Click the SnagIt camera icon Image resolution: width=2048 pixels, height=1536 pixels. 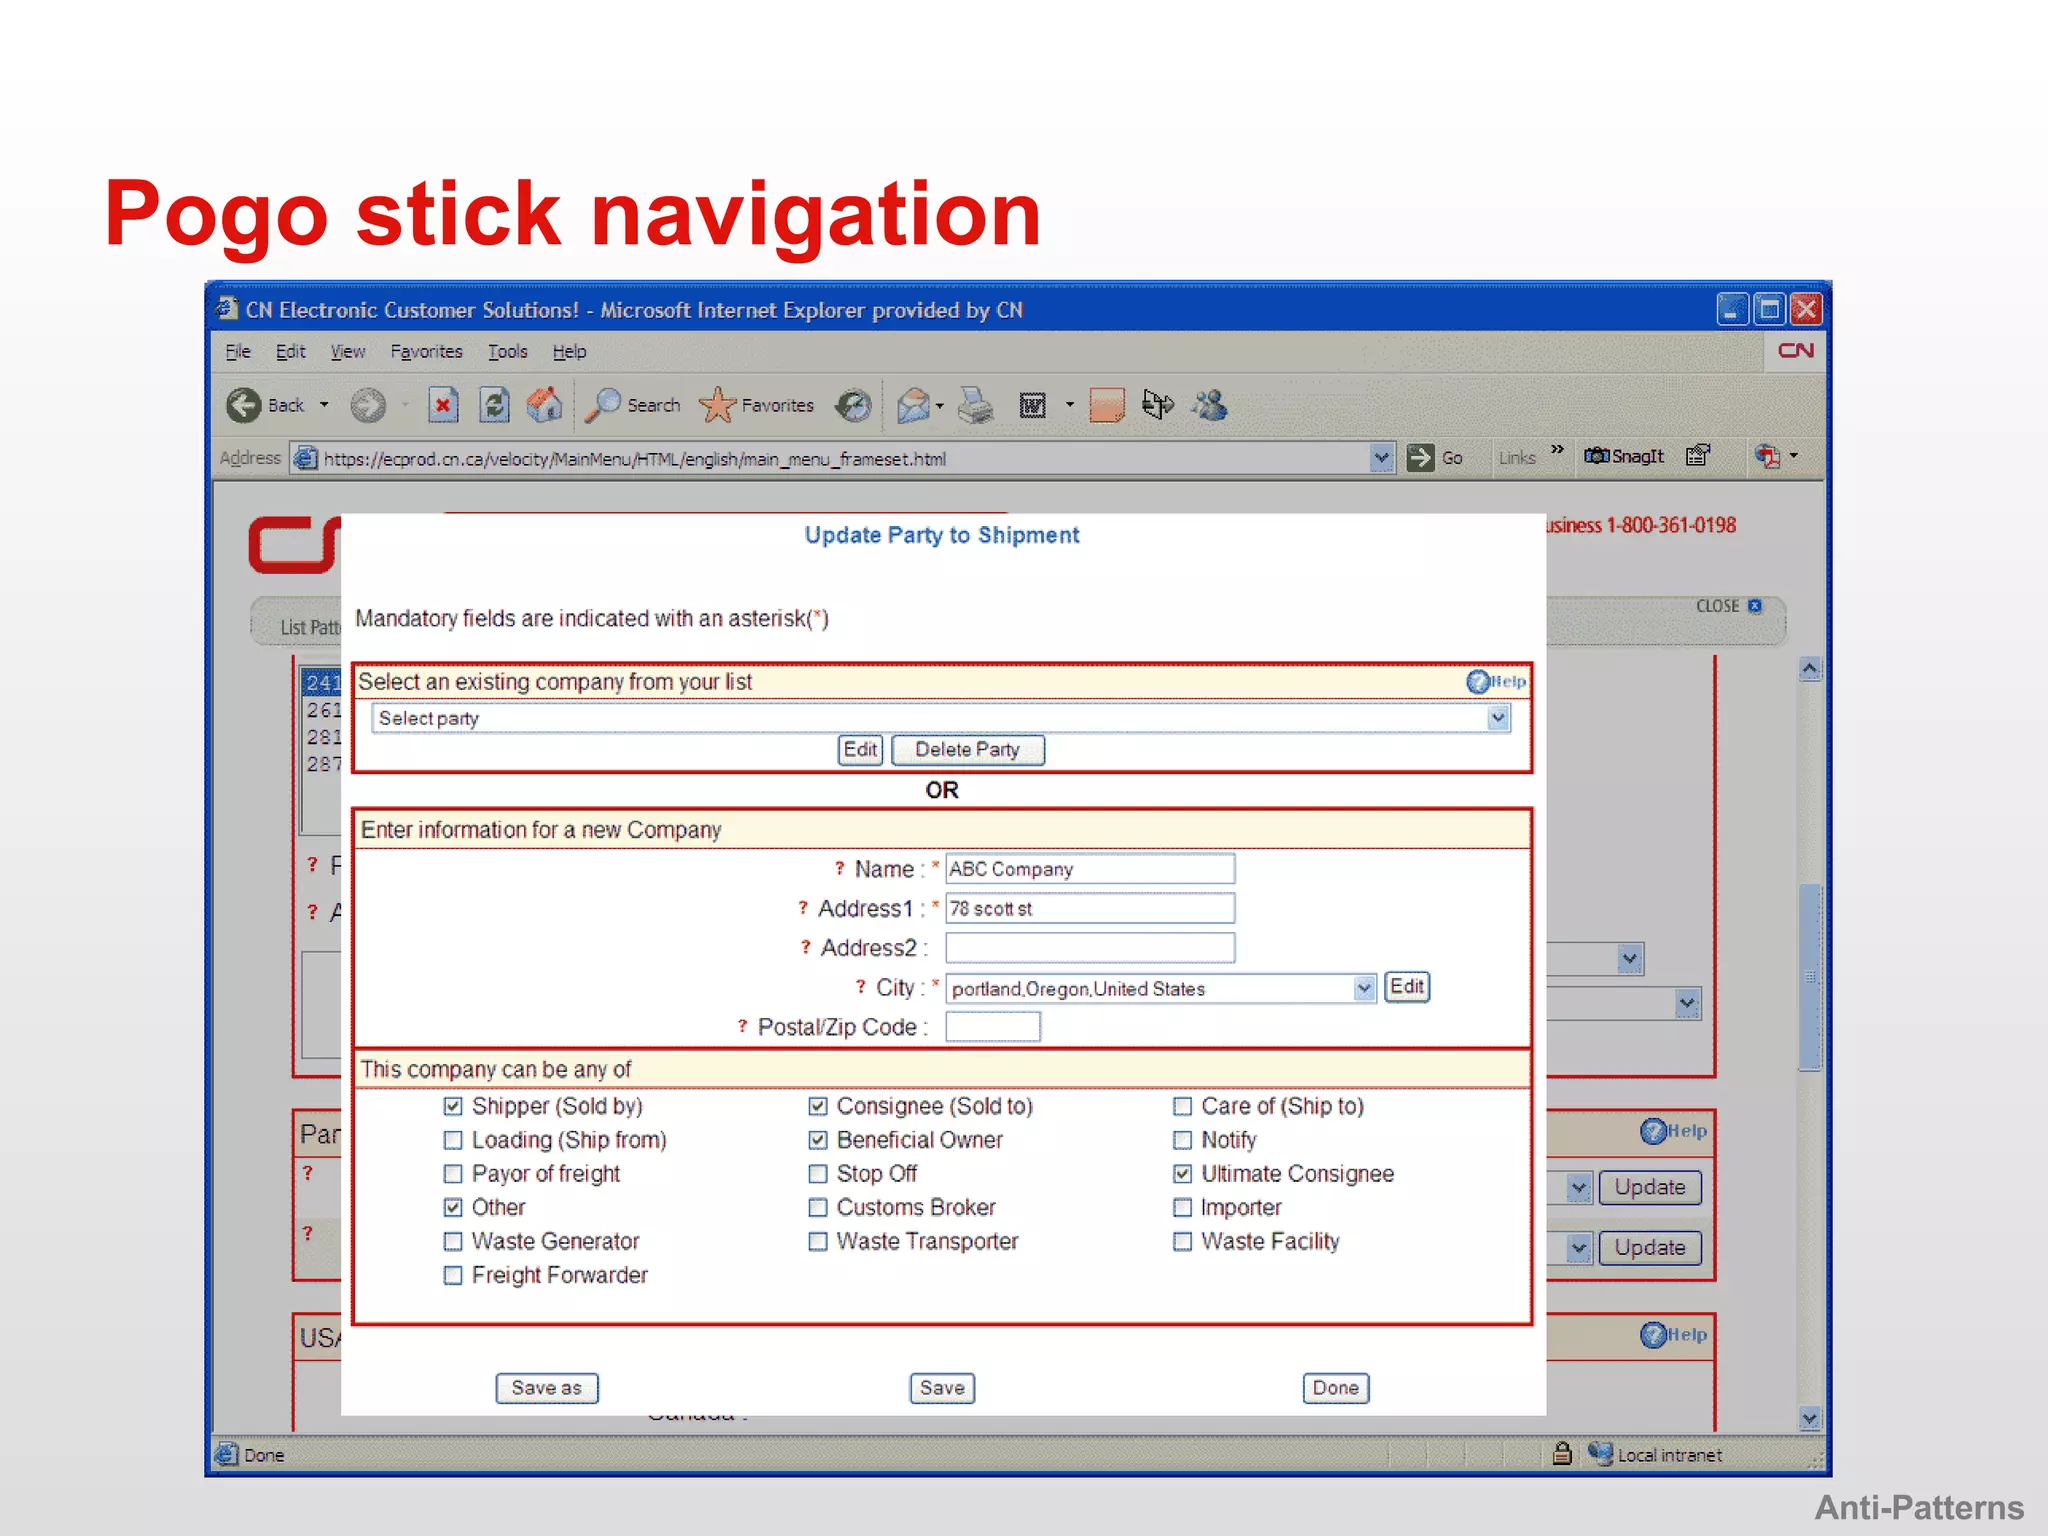(x=1597, y=456)
